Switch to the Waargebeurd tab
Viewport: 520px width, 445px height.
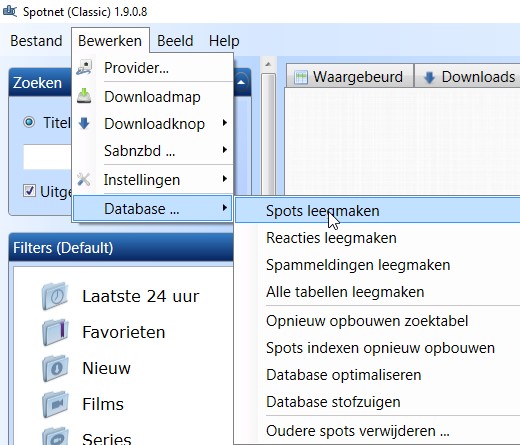(350, 77)
